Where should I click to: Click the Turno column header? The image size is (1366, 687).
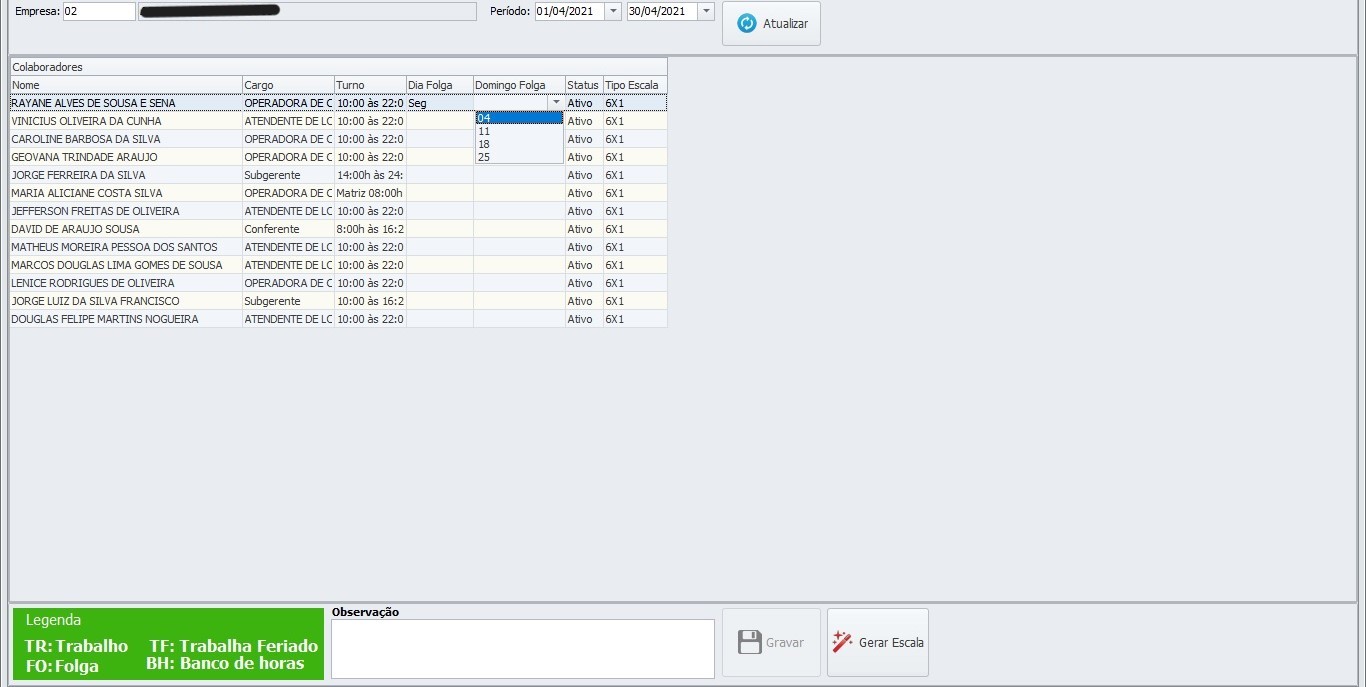(x=370, y=85)
